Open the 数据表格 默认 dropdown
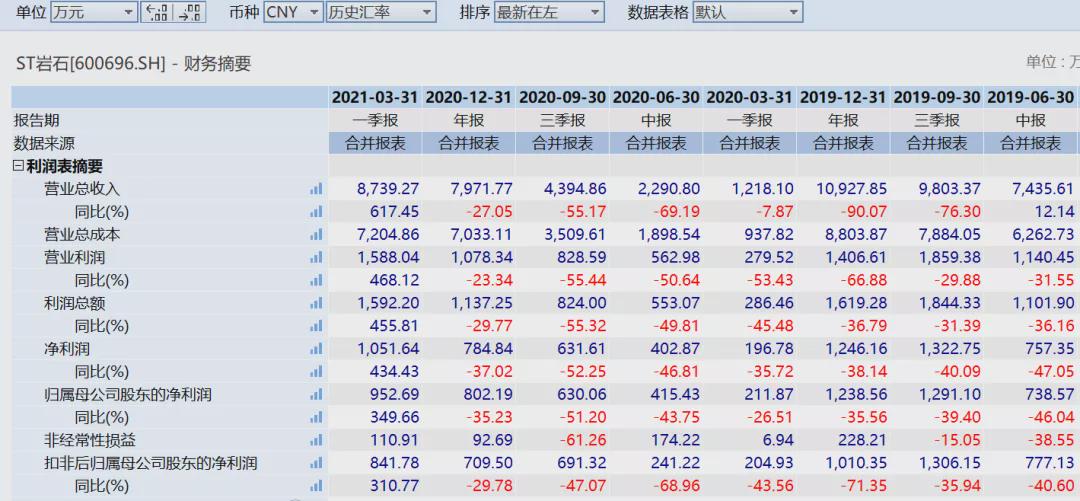This screenshot has height=501, width=1080. (x=747, y=12)
